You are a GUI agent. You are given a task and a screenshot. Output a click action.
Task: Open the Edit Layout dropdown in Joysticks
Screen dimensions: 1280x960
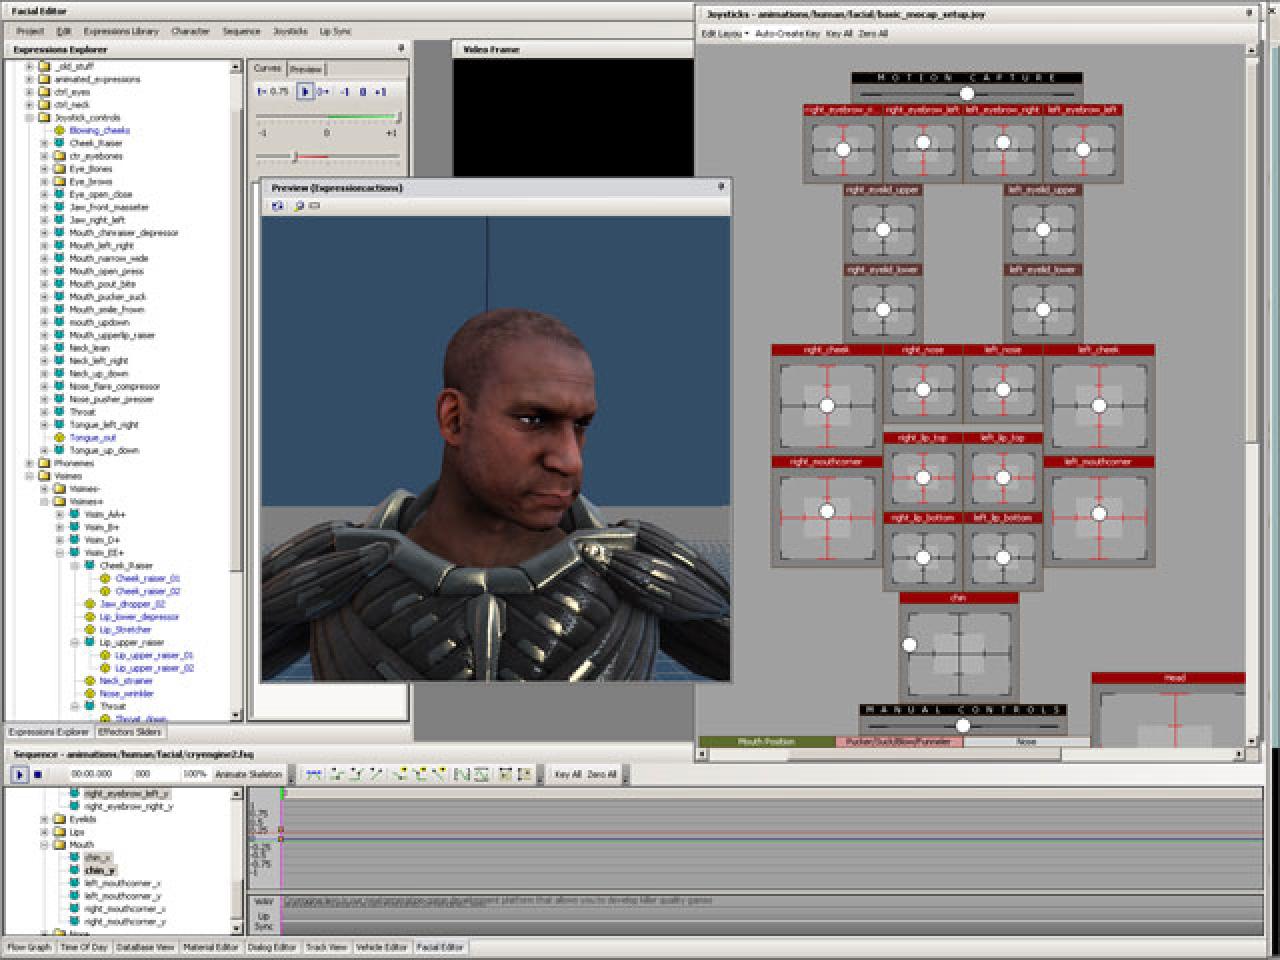click(725, 34)
